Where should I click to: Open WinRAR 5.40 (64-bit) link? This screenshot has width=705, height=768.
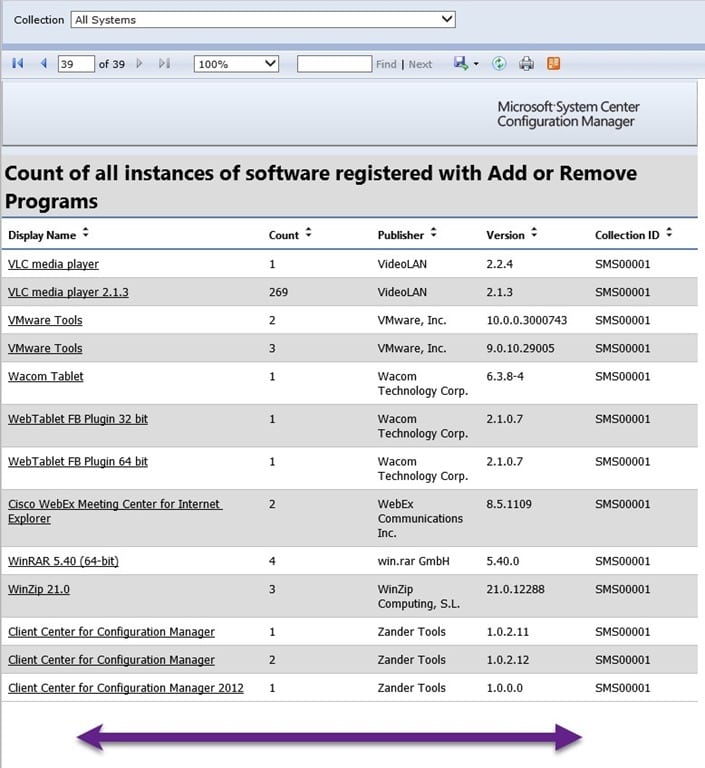[x=63, y=561]
